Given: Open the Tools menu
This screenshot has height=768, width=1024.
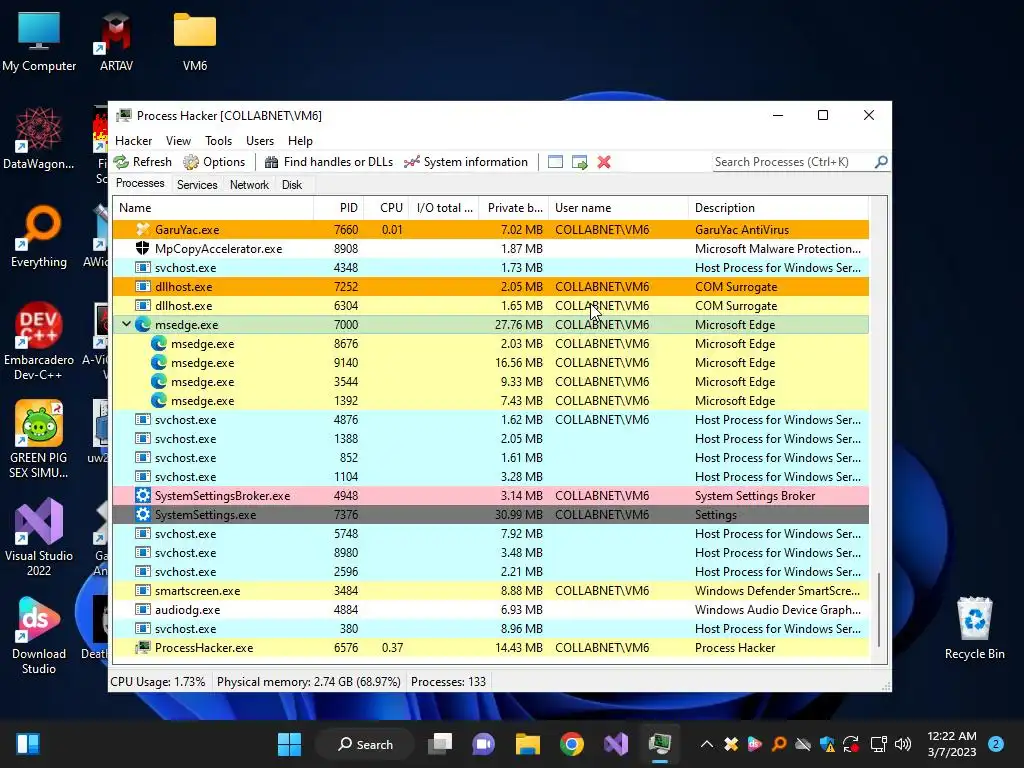Looking at the screenshot, I should click(218, 140).
